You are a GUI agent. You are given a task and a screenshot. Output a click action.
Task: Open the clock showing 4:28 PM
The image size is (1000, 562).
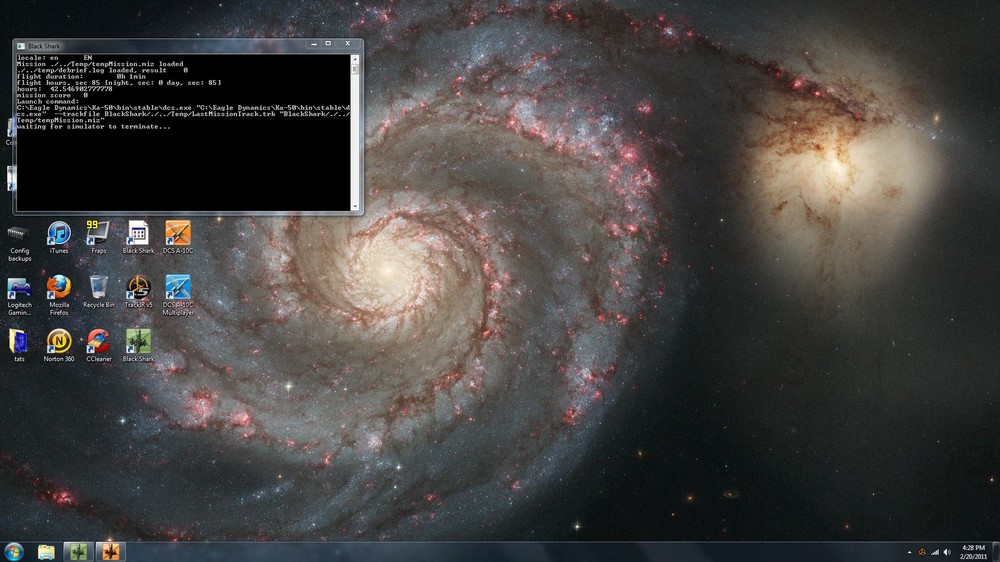973,552
